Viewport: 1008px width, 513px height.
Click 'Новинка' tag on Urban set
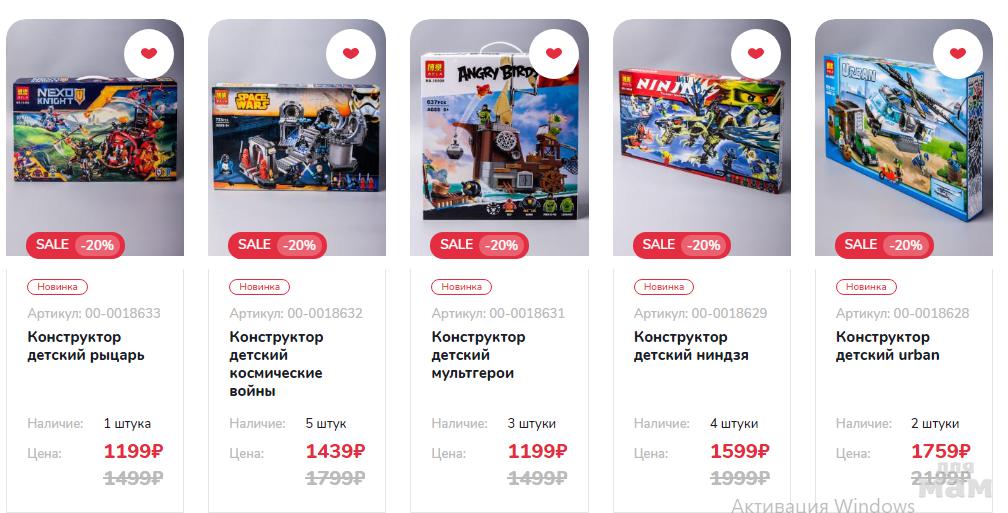pos(865,287)
